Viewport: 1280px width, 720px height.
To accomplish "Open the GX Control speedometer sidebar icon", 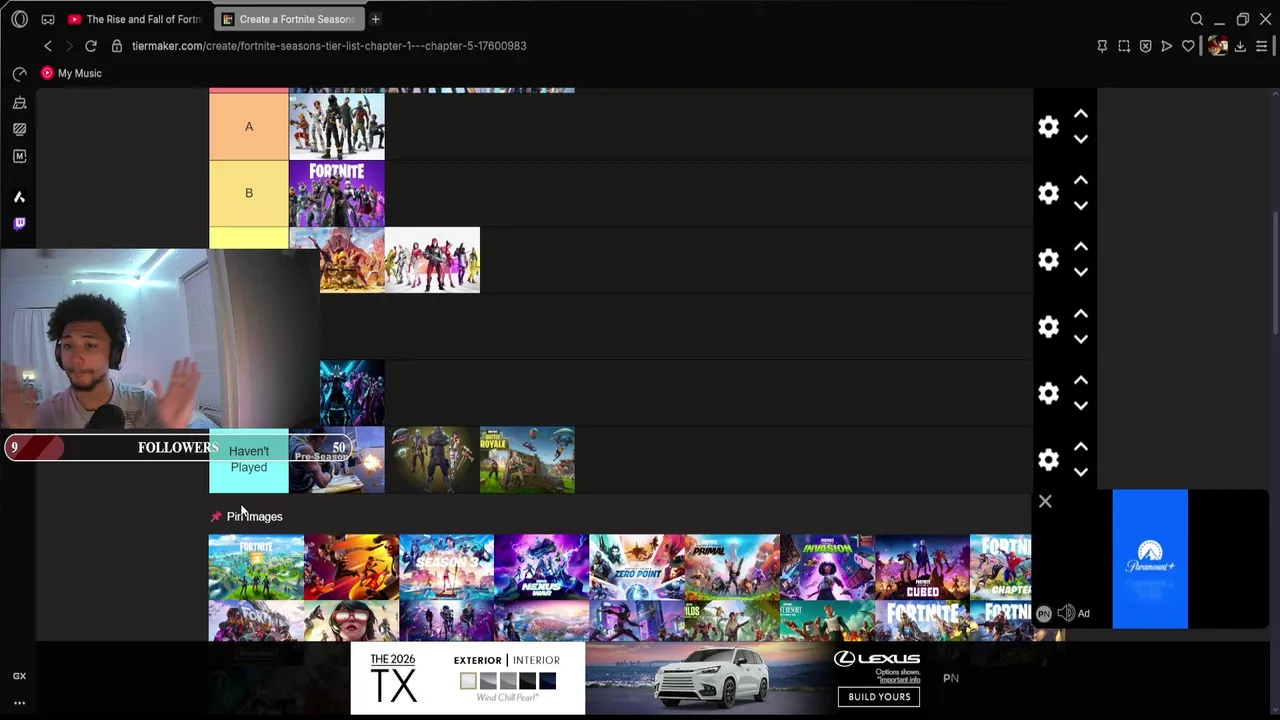I will [x=19, y=74].
